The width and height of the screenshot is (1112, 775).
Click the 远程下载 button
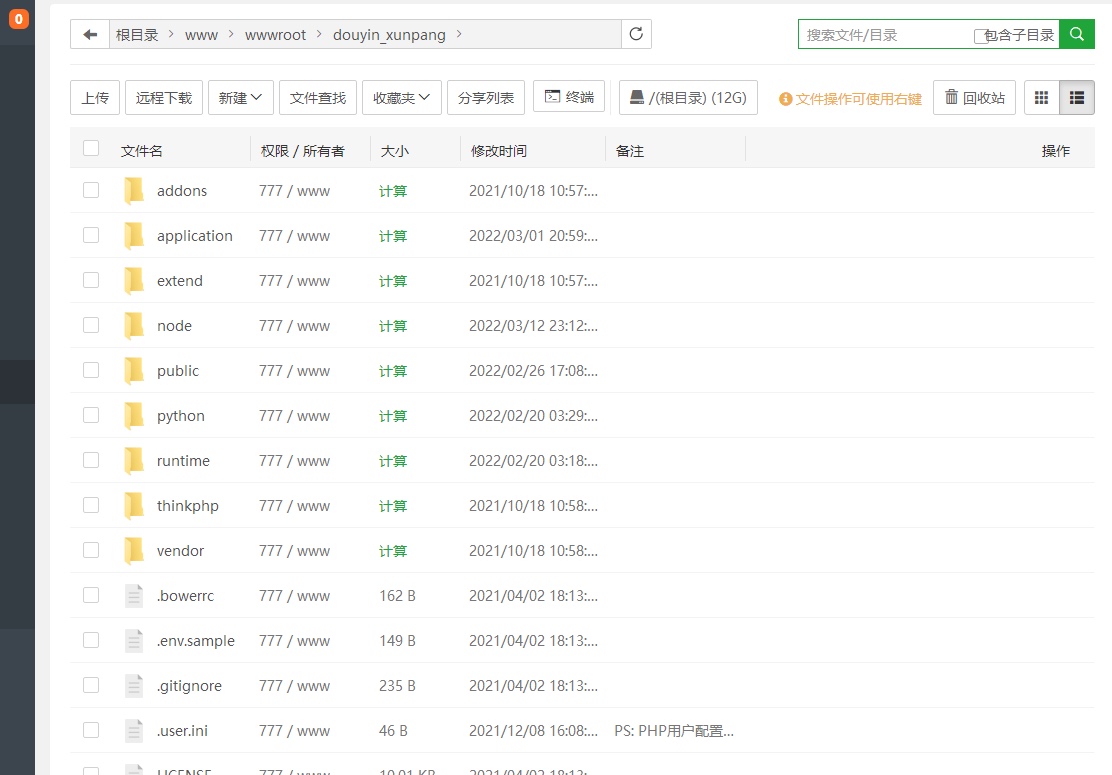click(164, 98)
